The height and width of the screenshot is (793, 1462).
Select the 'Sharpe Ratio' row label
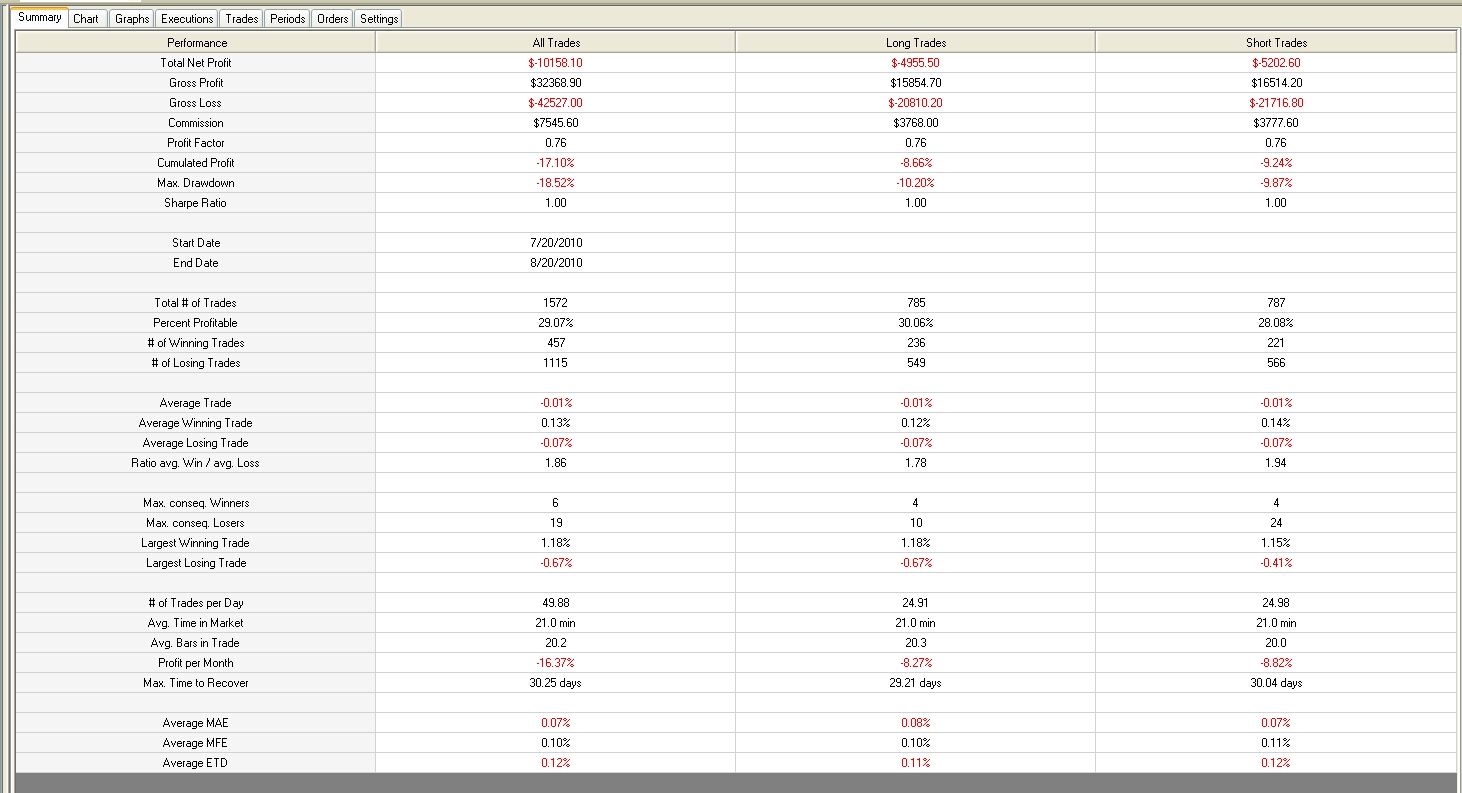pyautogui.click(x=196, y=203)
